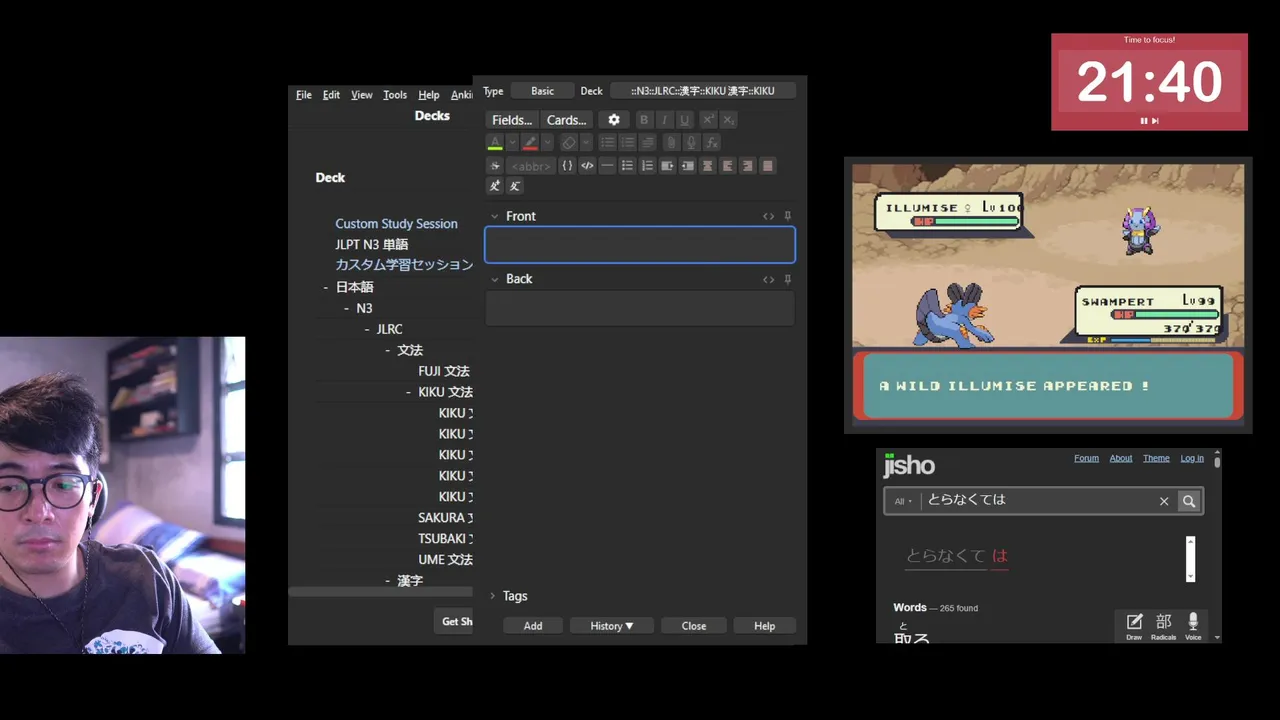The width and height of the screenshot is (1280, 720).
Task: Click the curly braces cloze button
Action: 567,166
